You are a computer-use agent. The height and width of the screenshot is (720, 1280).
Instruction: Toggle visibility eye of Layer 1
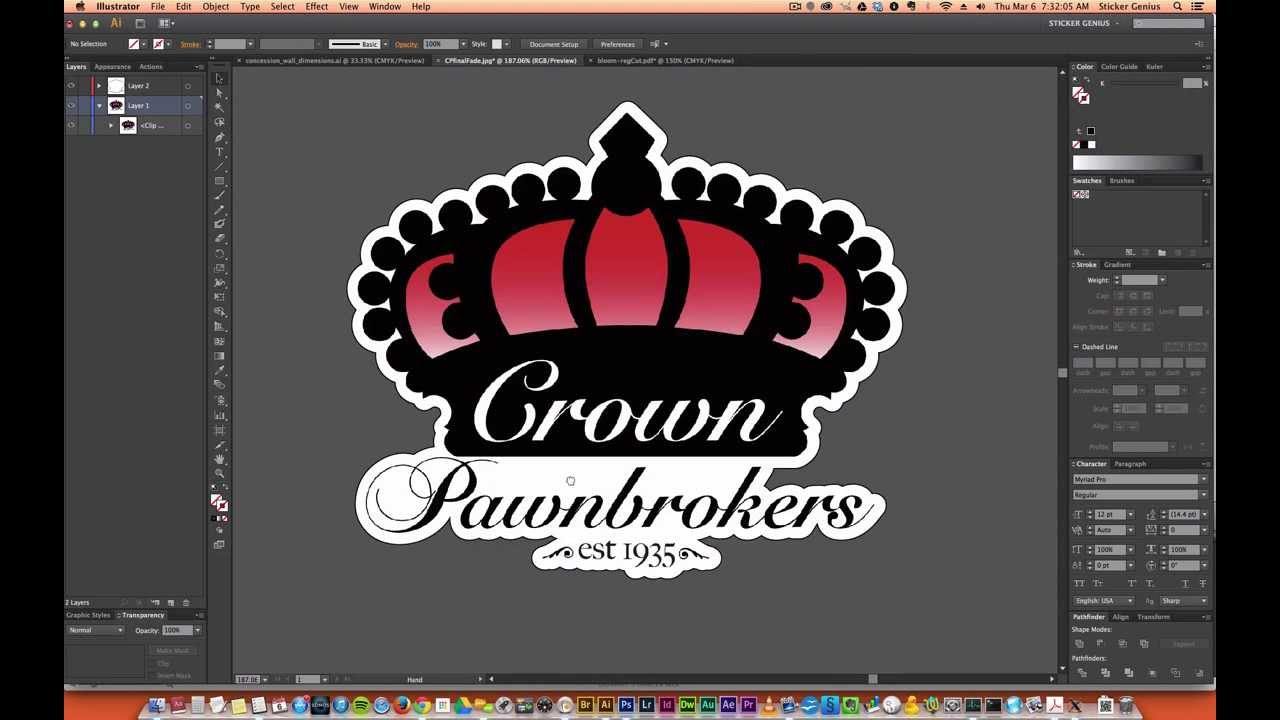pos(71,106)
